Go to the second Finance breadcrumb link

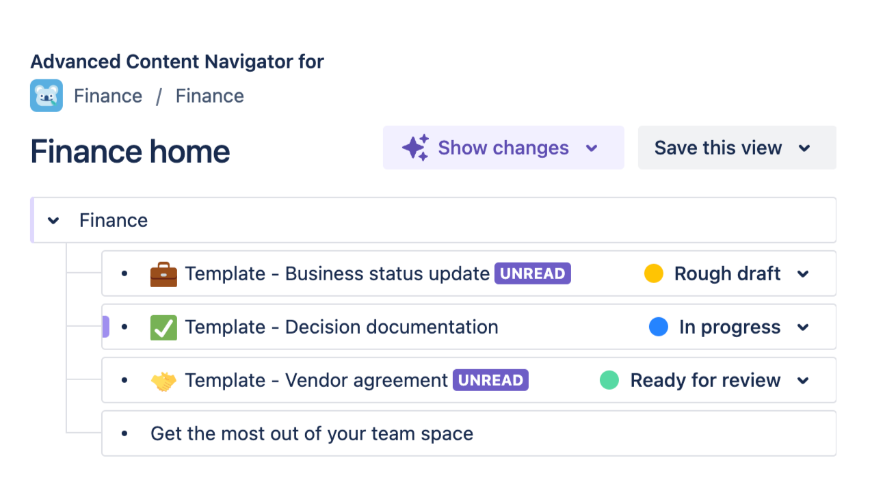pyautogui.click(x=210, y=96)
